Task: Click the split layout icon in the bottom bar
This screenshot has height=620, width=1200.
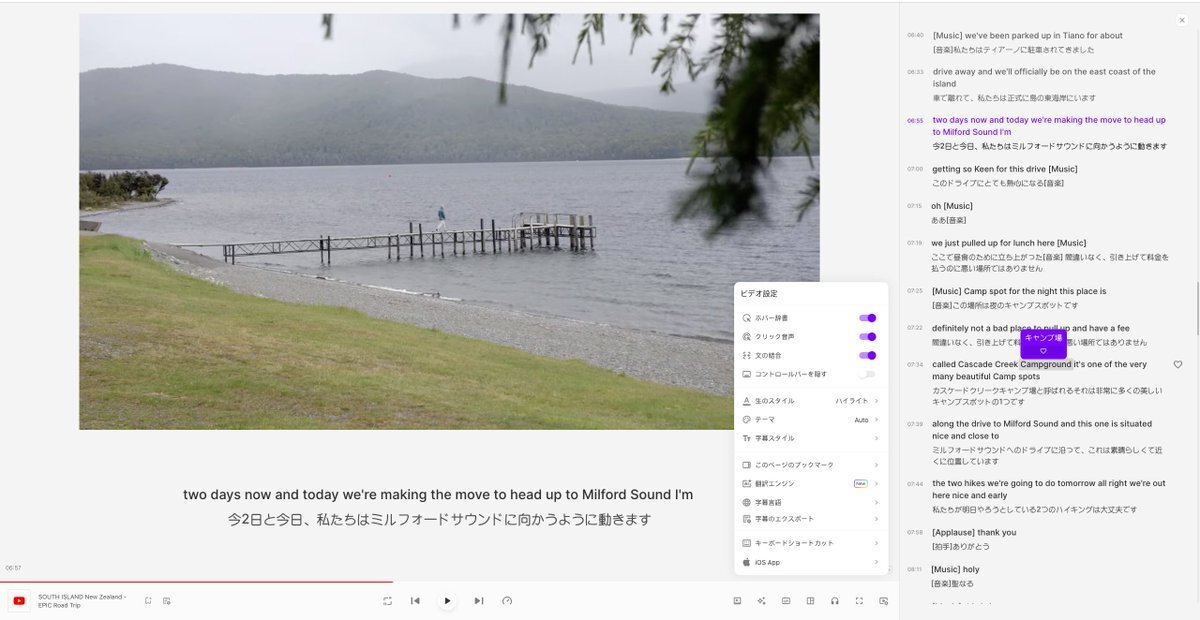Action: pyautogui.click(x=810, y=601)
